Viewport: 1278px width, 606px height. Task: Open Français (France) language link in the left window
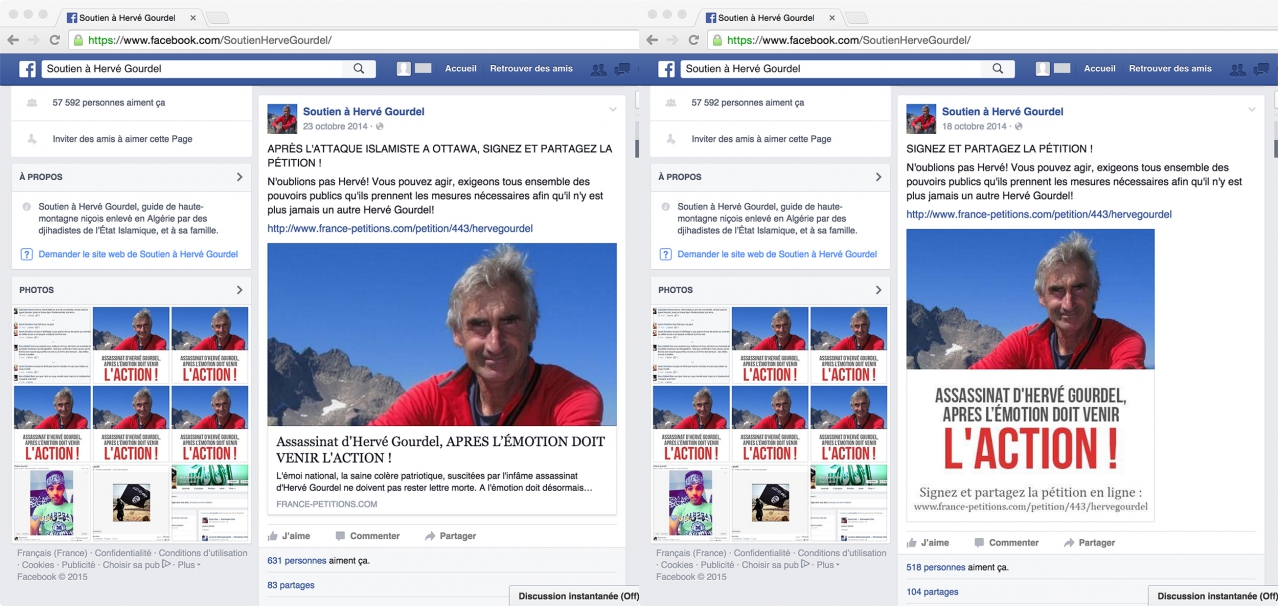click(52, 553)
